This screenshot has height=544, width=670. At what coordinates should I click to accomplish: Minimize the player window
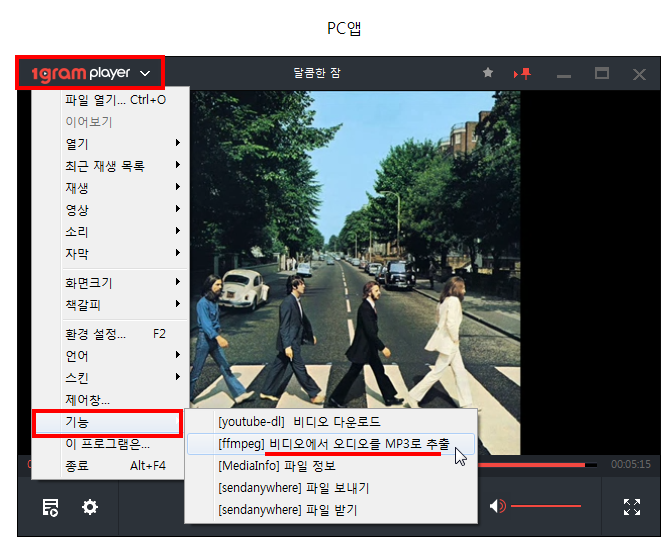click(564, 76)
